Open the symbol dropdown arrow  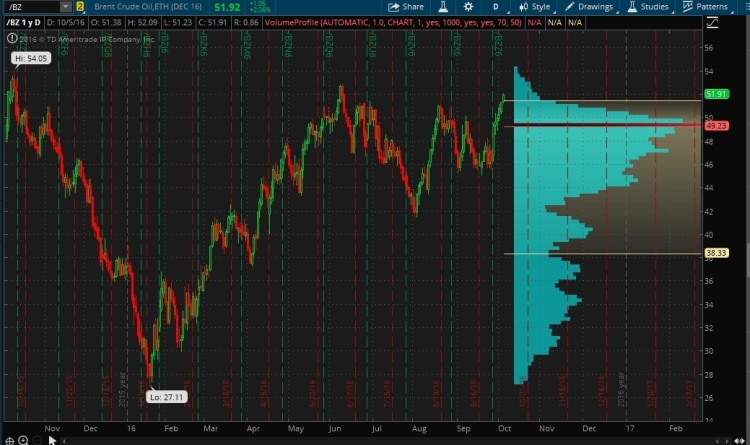[64, 6]
